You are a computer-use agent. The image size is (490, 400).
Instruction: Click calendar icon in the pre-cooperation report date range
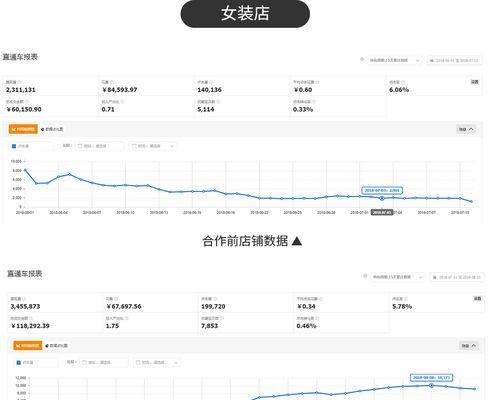(x=432, y=60)
